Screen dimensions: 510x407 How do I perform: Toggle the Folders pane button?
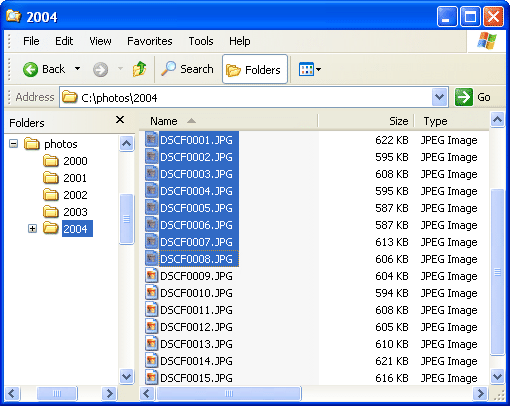click(x=255, y=69)
